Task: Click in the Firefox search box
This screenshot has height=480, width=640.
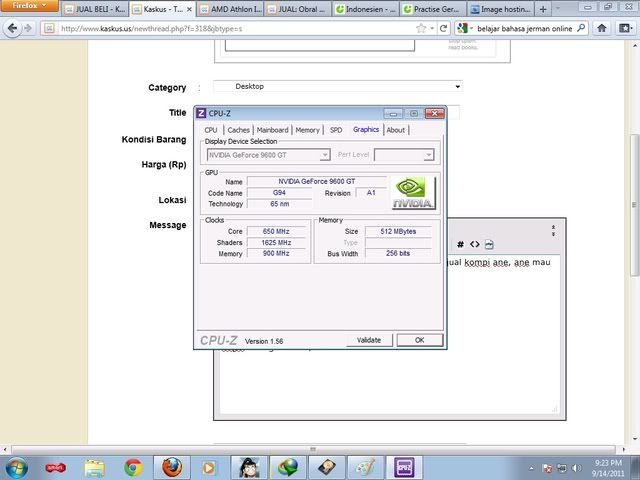Action: [524, 28]
